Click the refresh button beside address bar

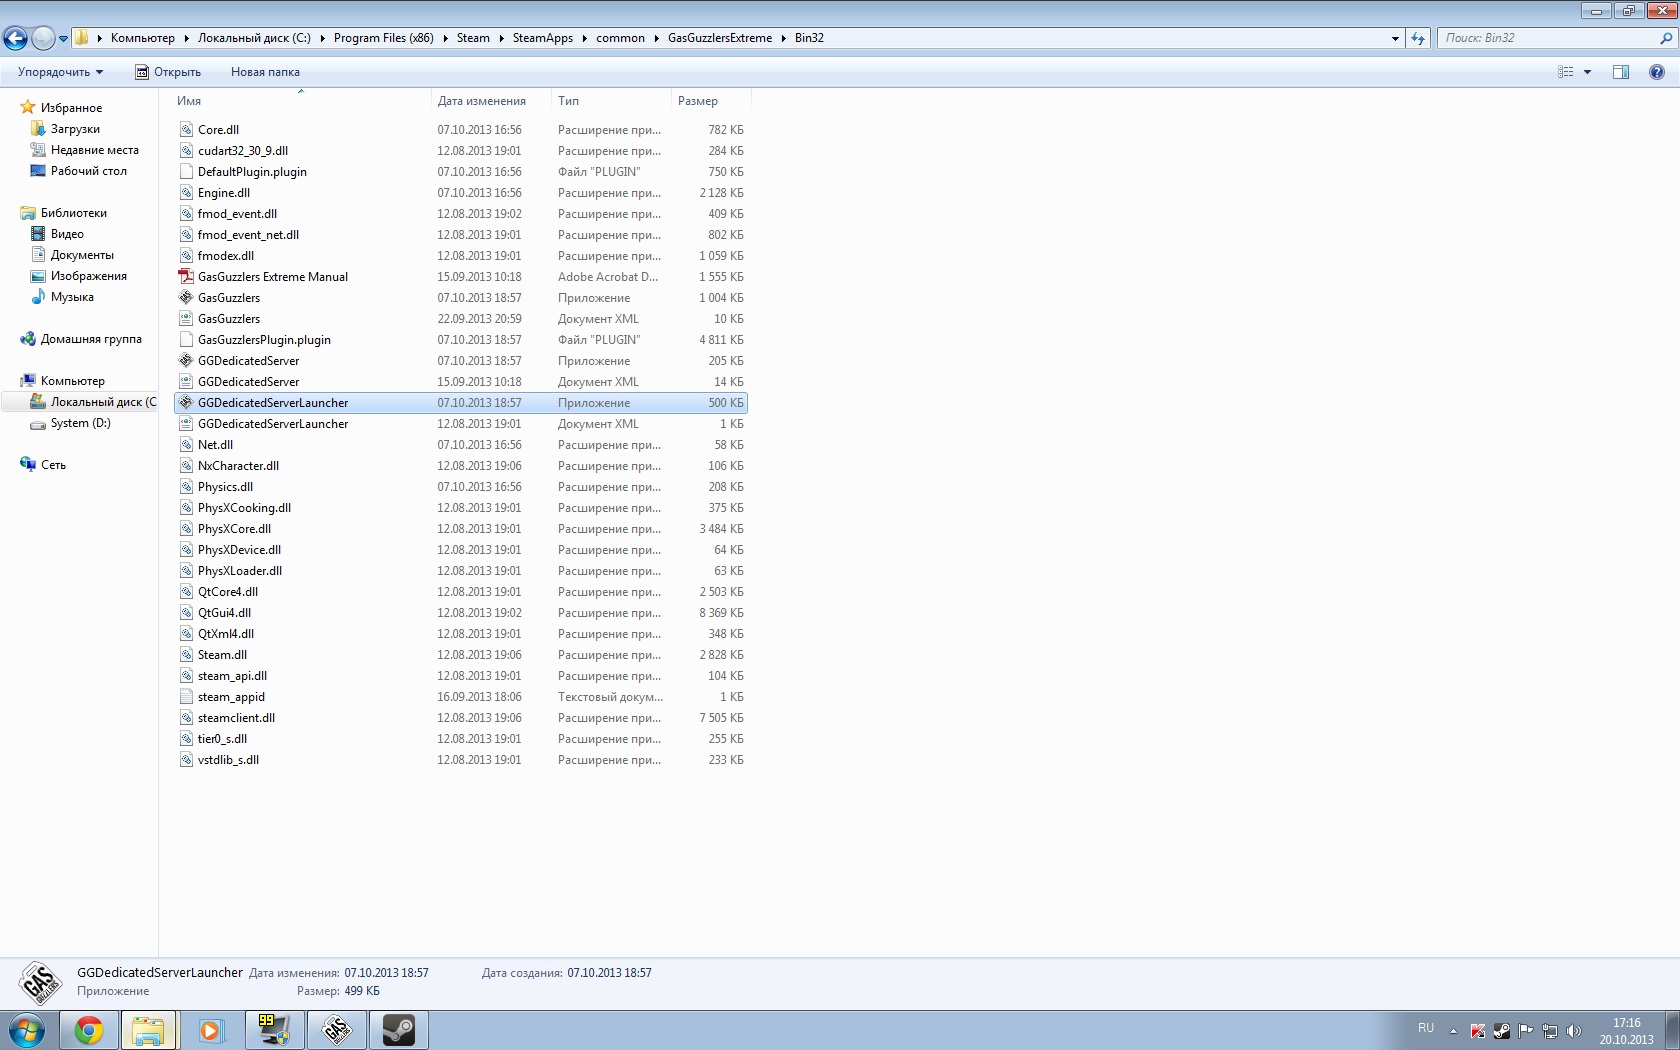tap(1418, 38)
